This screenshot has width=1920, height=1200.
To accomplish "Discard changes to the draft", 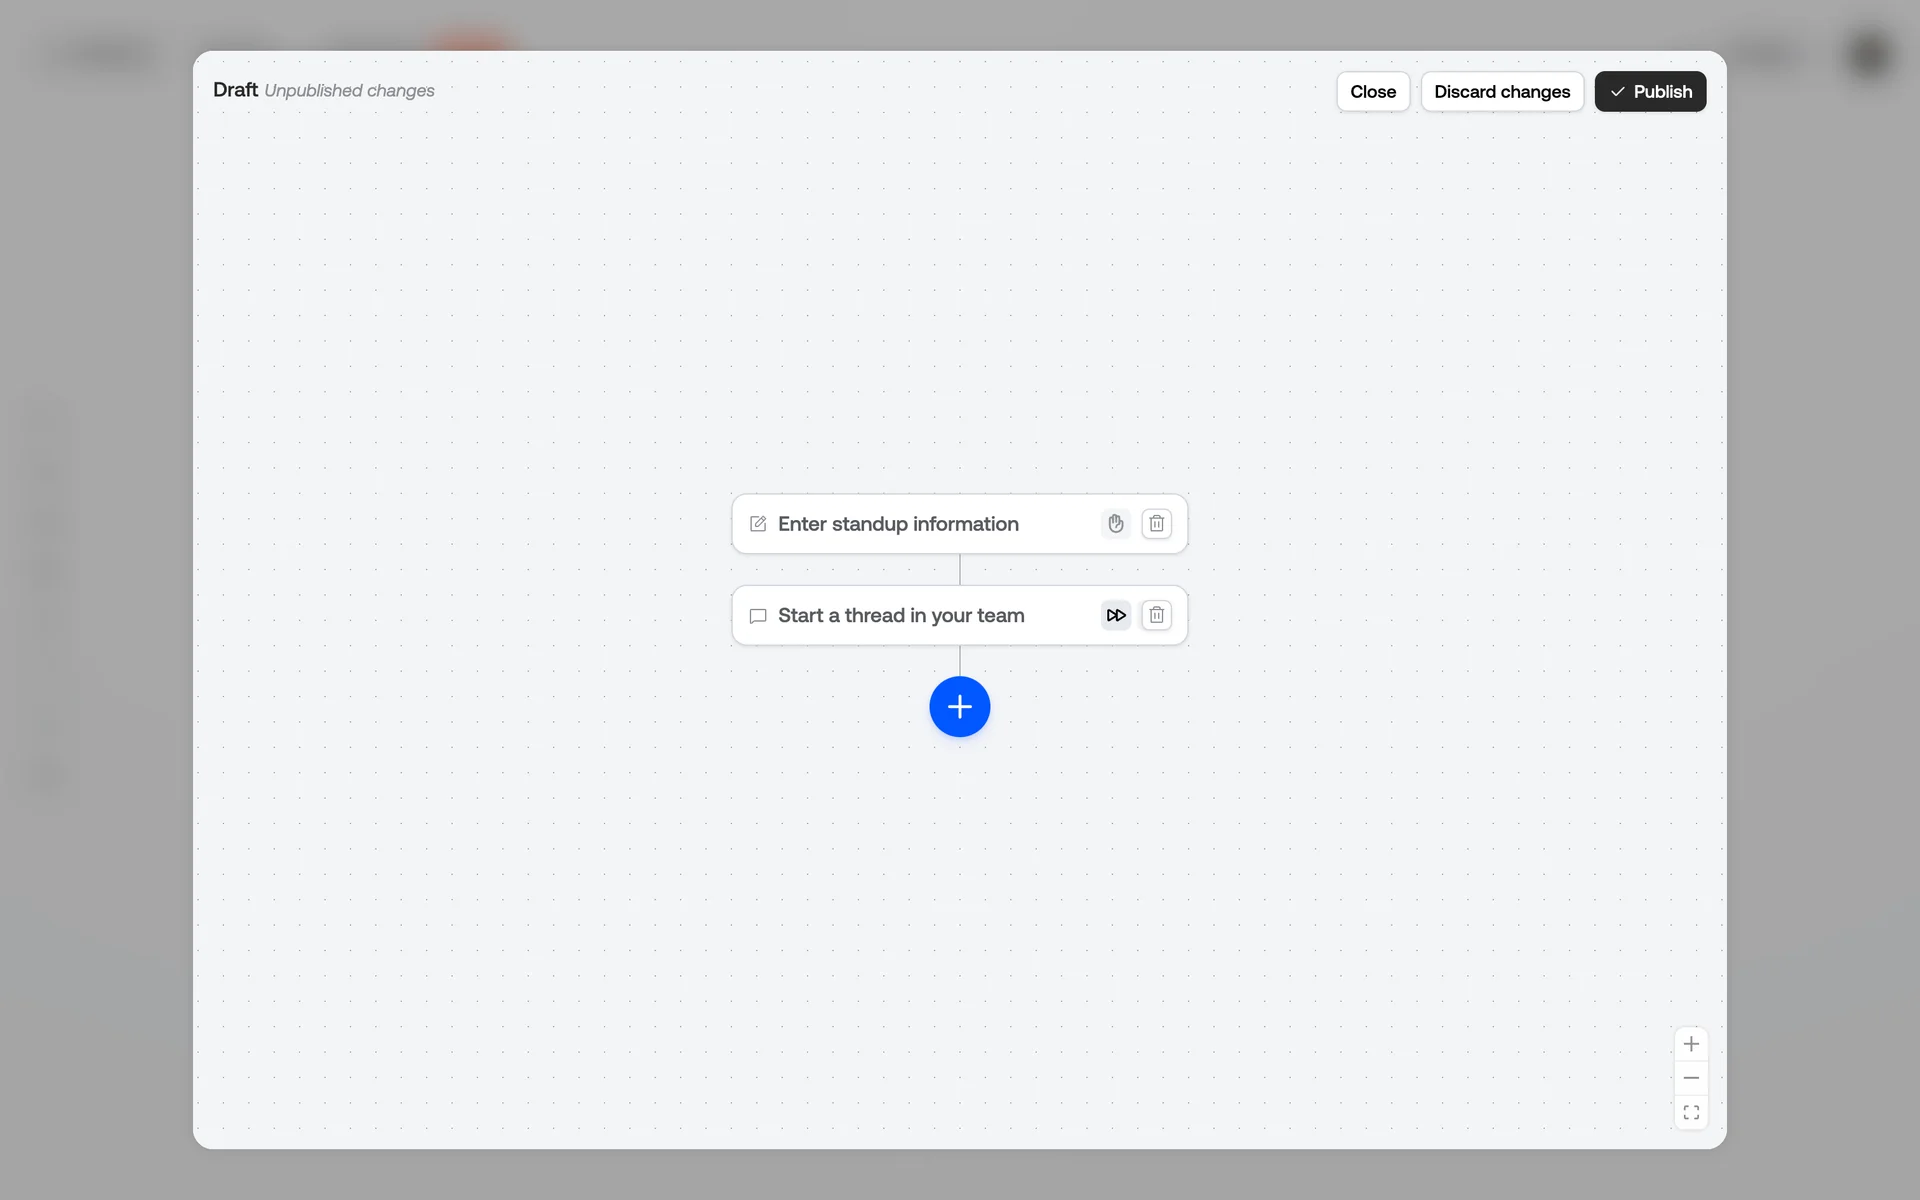I will pos(1501,92).
